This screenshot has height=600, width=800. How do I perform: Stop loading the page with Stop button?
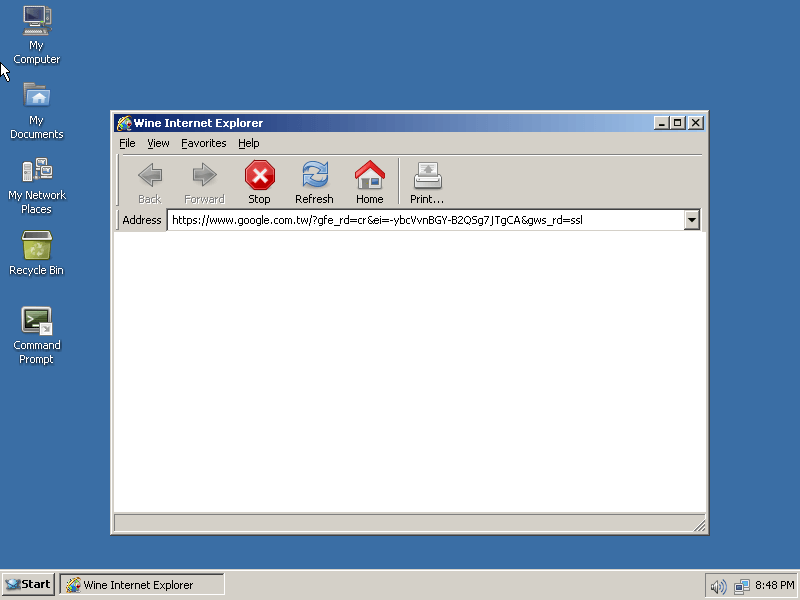click(x=259, y=183)
